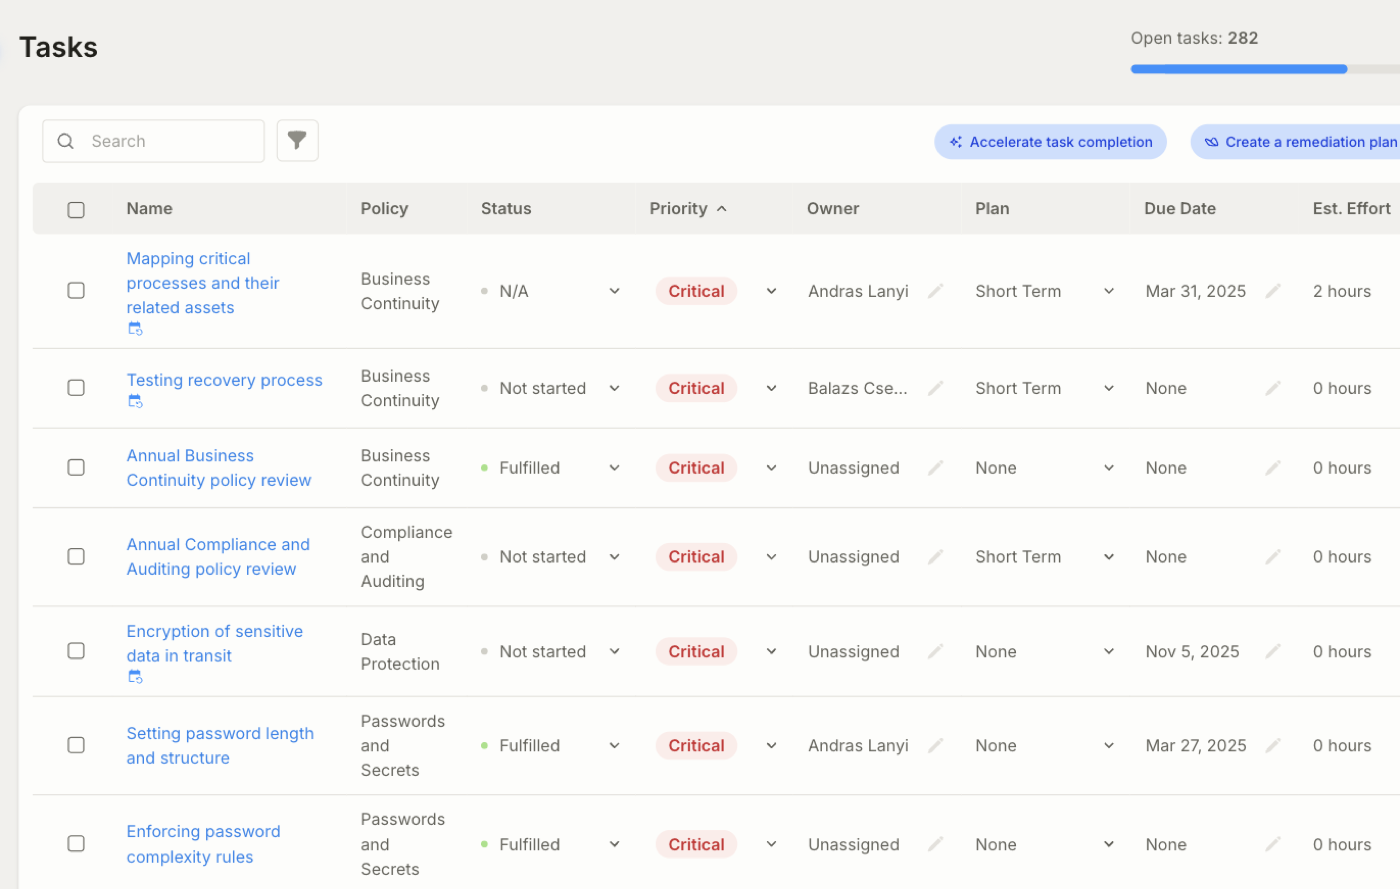
Task: Click calendar icon under Mapping critical processes
Action: click(x=135, y=329)
